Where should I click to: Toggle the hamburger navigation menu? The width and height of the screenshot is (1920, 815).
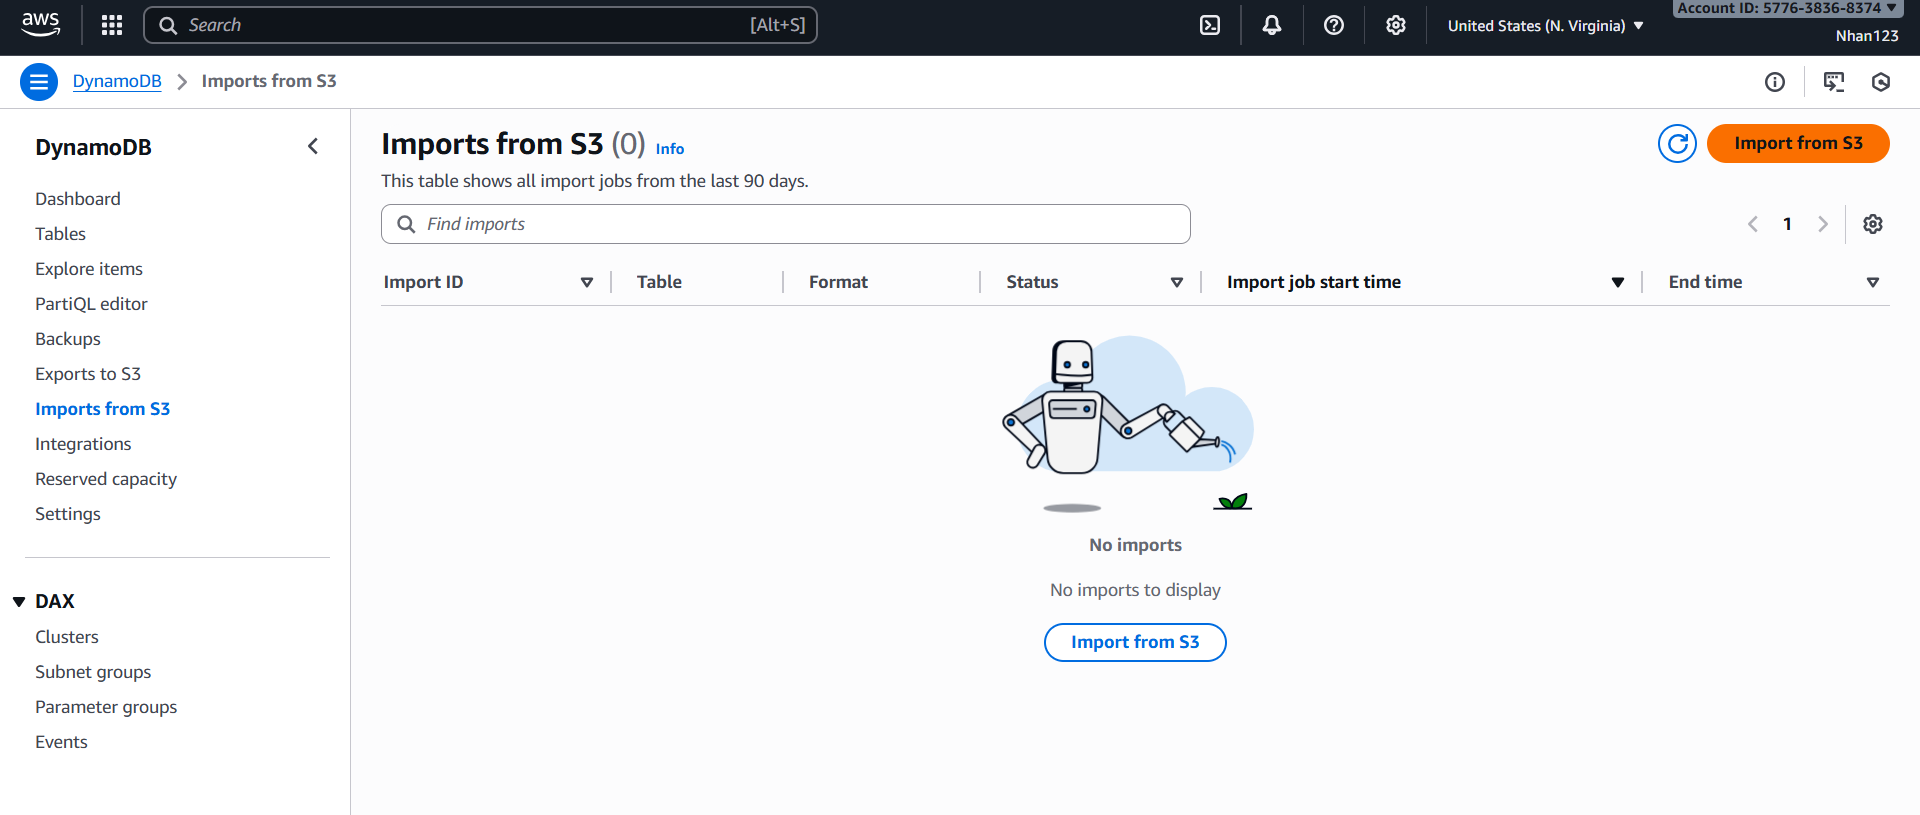[x=39, y=82]
